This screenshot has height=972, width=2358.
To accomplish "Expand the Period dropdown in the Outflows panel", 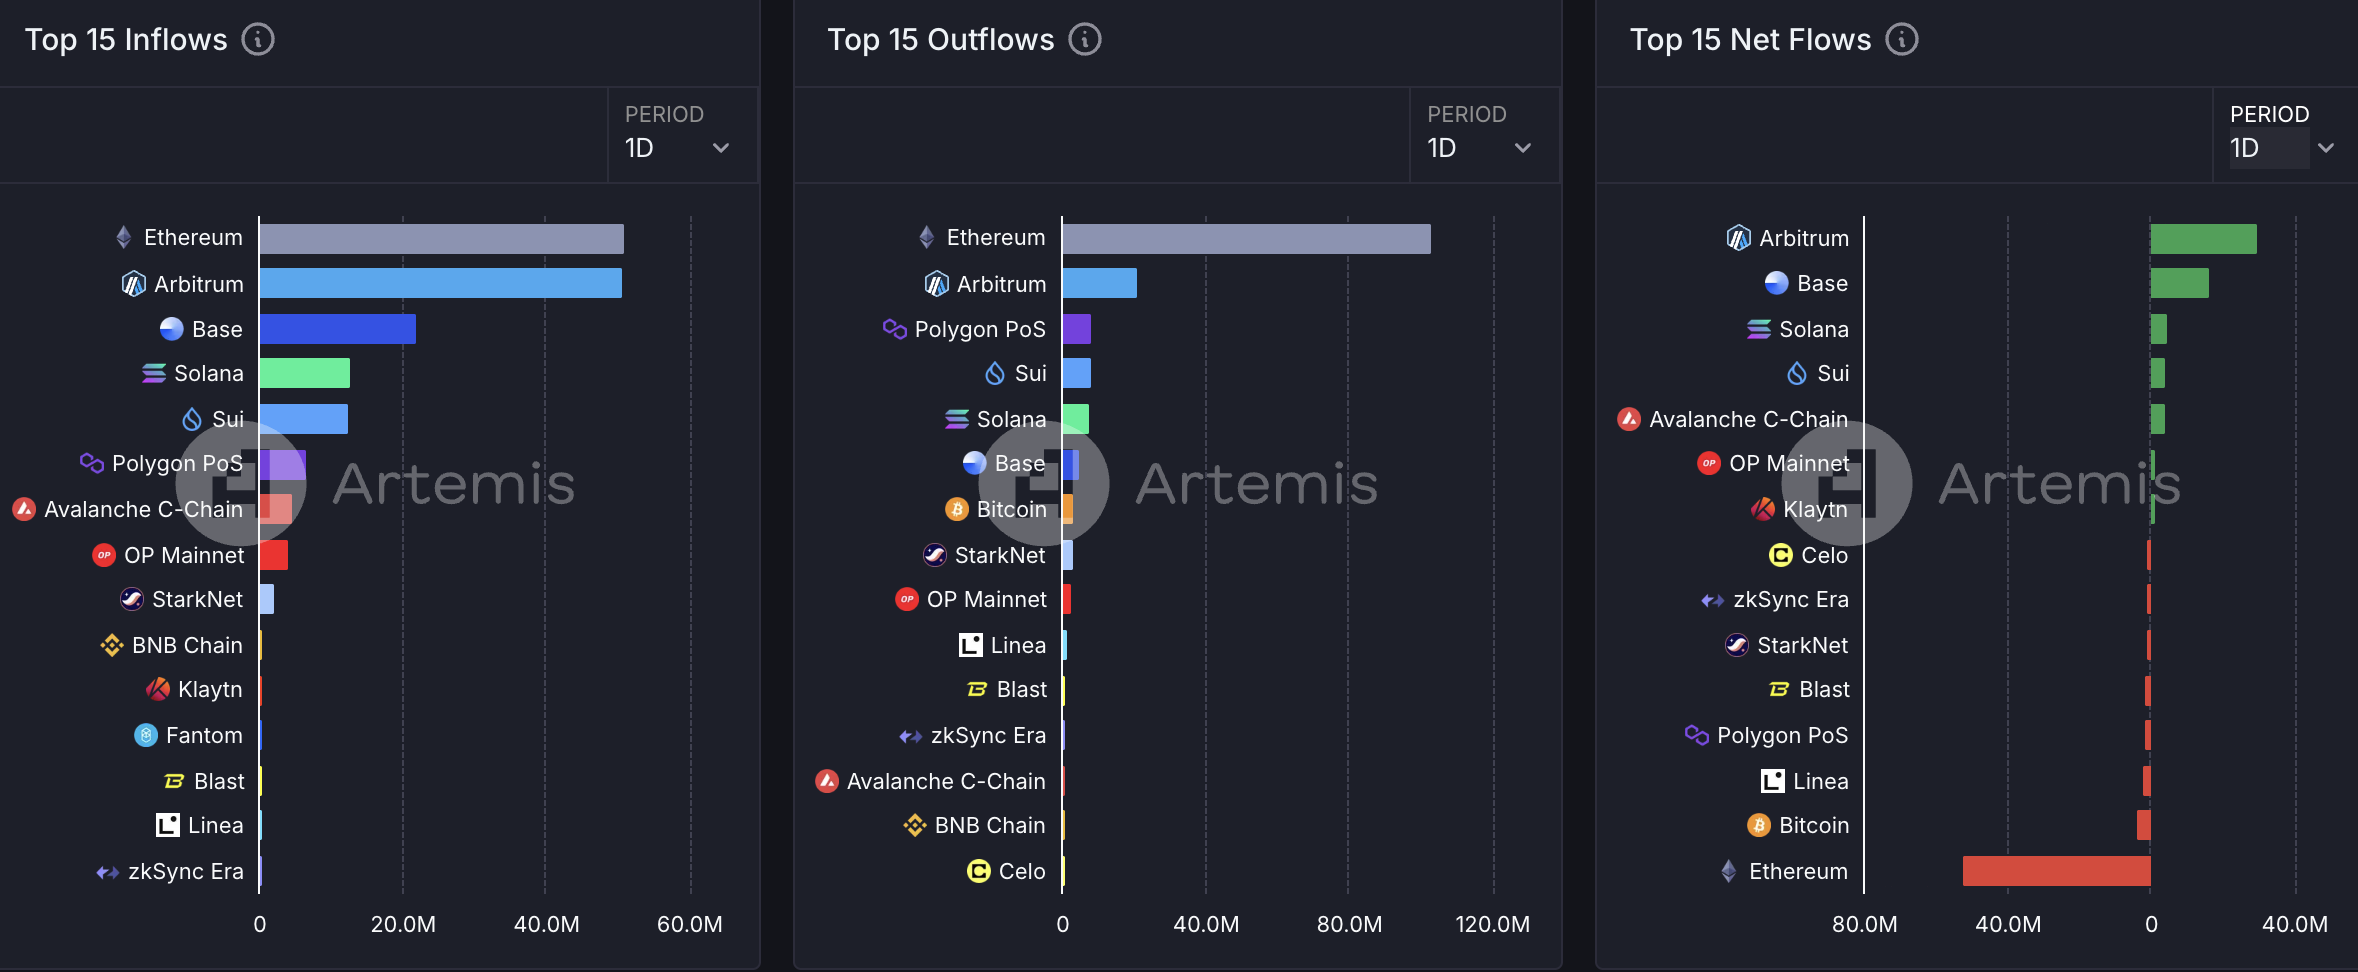I will point(1484,134).
